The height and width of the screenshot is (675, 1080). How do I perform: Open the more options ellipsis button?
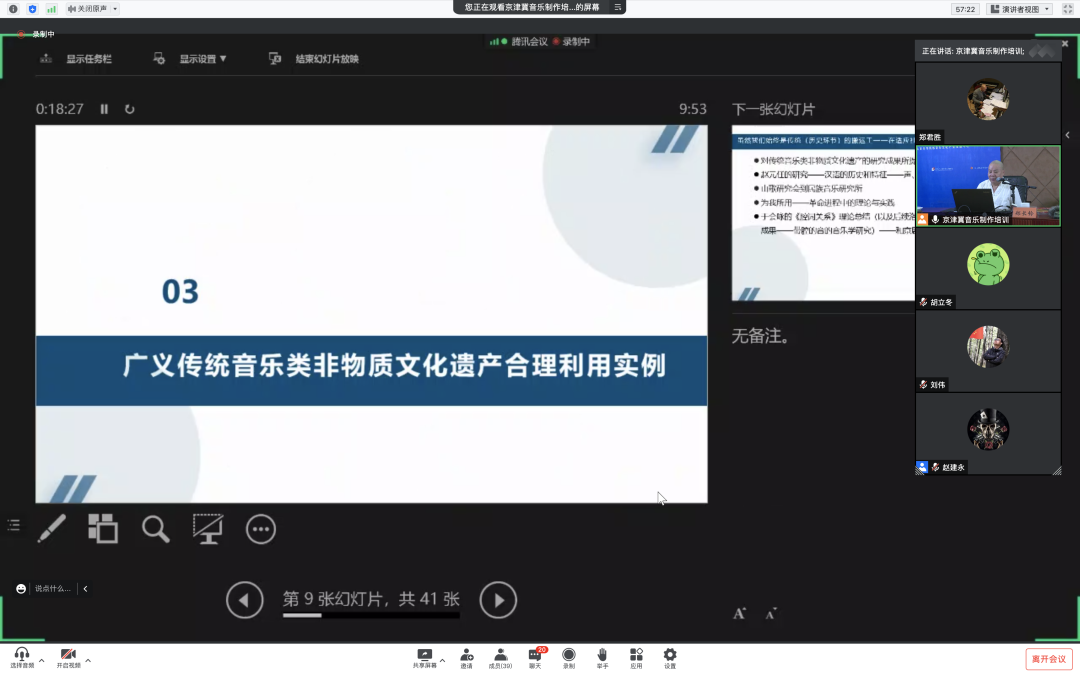(261, 528)
